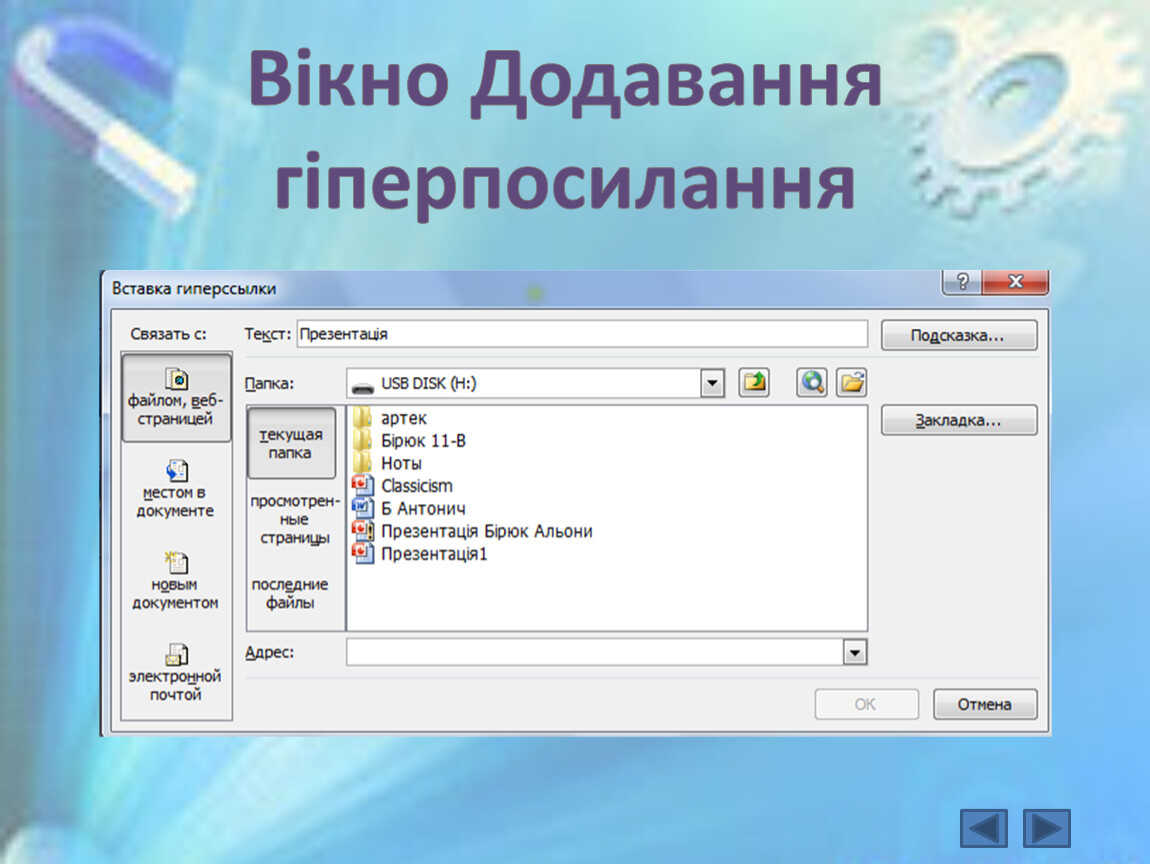Viewport: 1150px width, 864px height.
Task: Go to previous slide arrow
Action: click(x=984, y=828)
